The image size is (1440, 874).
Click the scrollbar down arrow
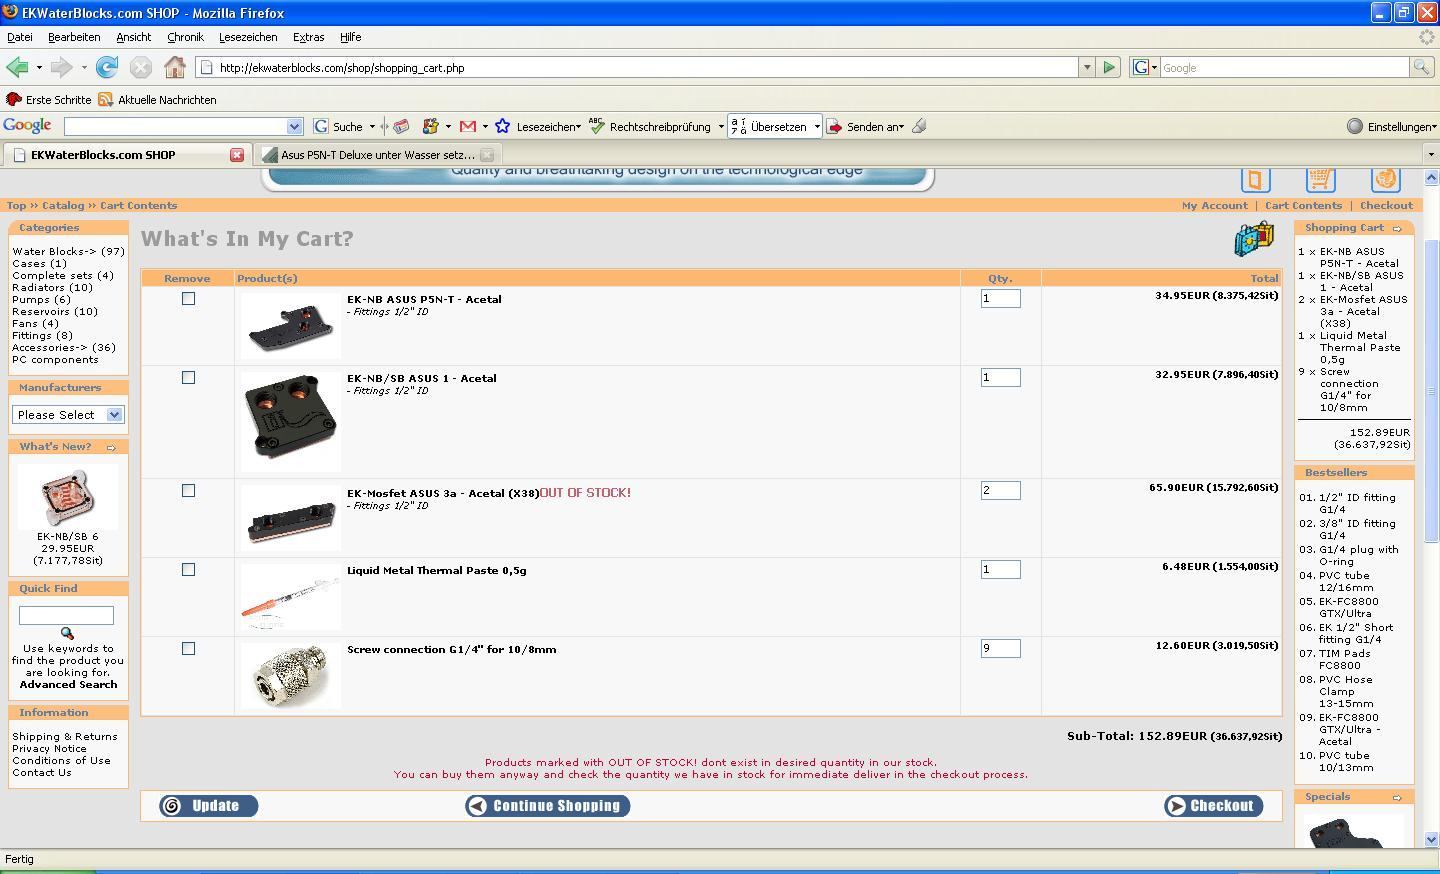1431,840
